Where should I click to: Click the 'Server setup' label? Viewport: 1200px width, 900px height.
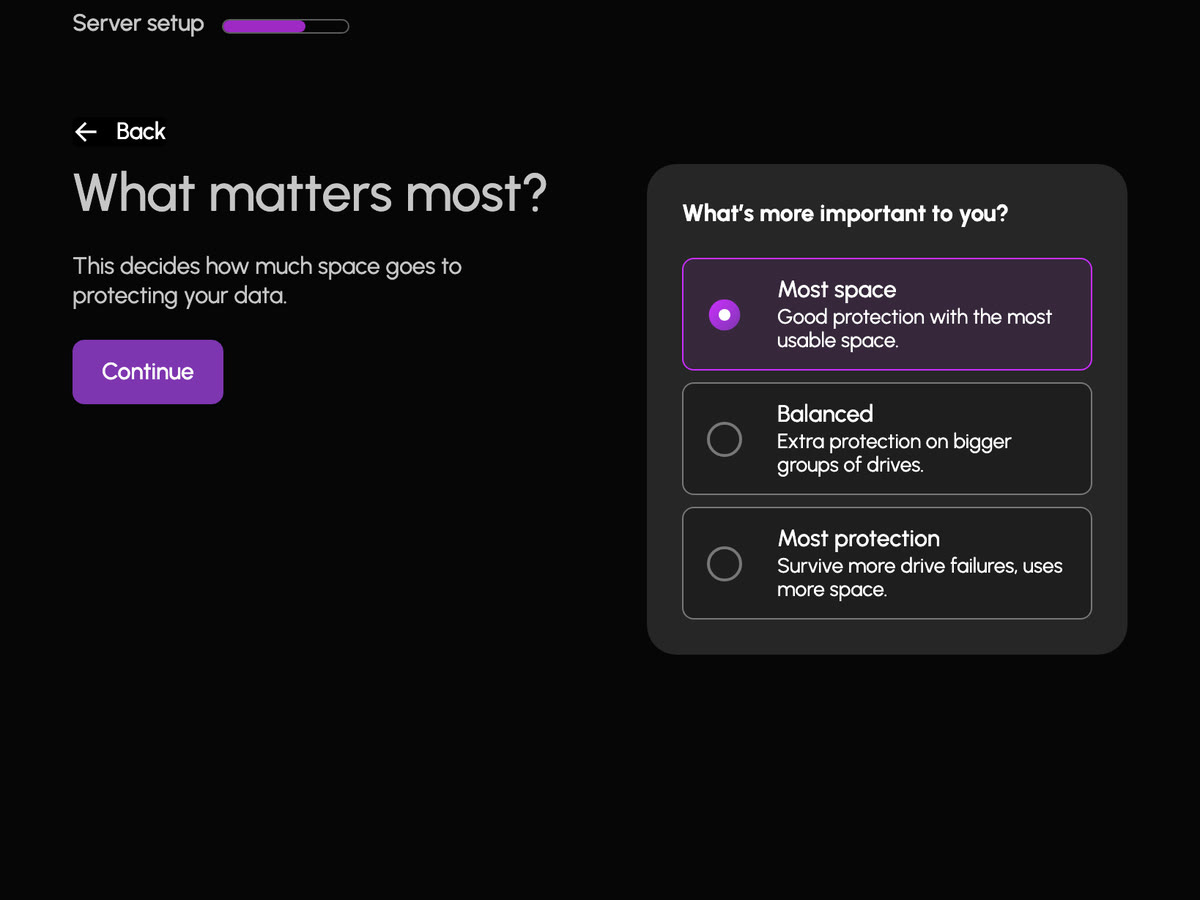138,24
